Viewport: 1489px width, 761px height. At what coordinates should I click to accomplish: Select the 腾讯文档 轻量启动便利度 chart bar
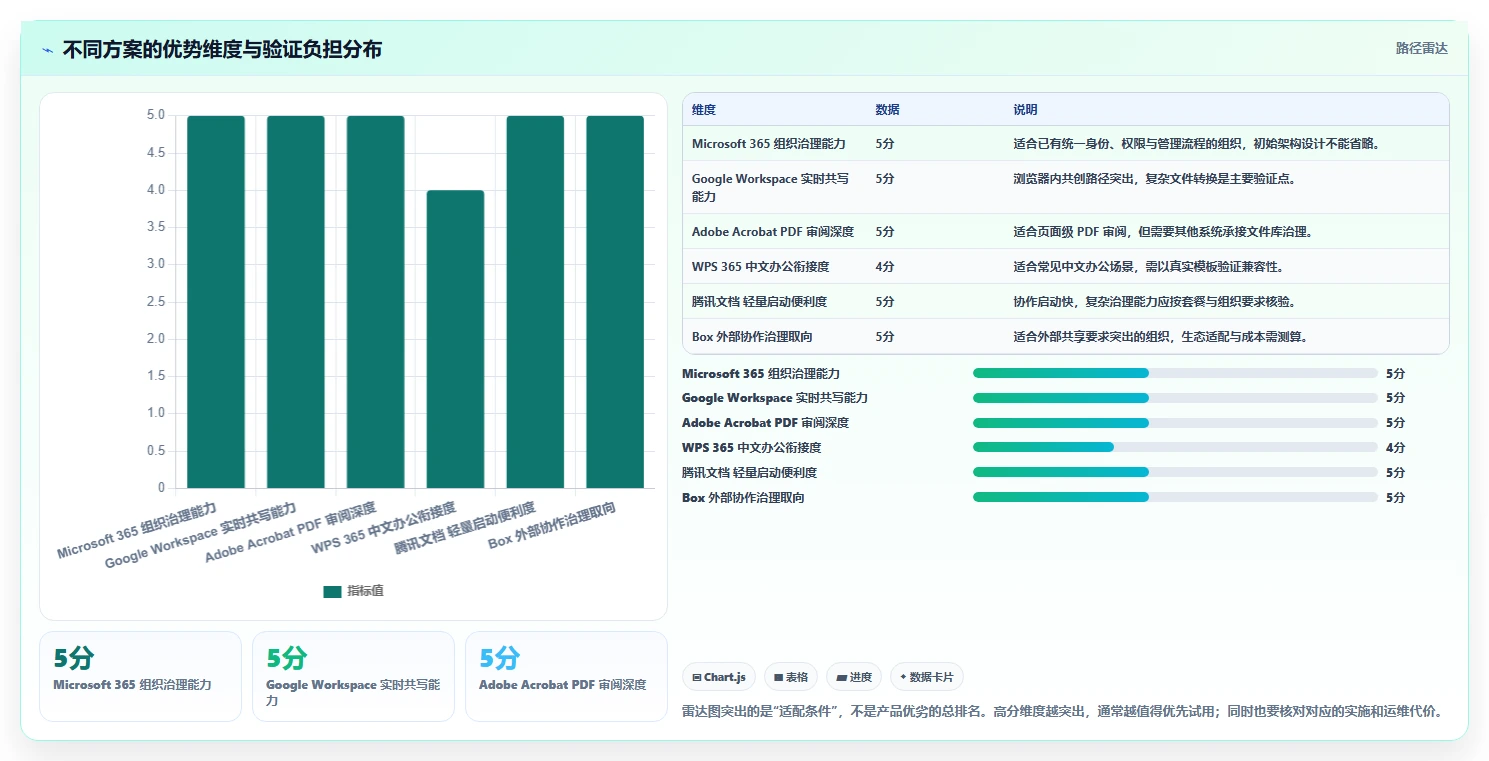pos(535,302)
